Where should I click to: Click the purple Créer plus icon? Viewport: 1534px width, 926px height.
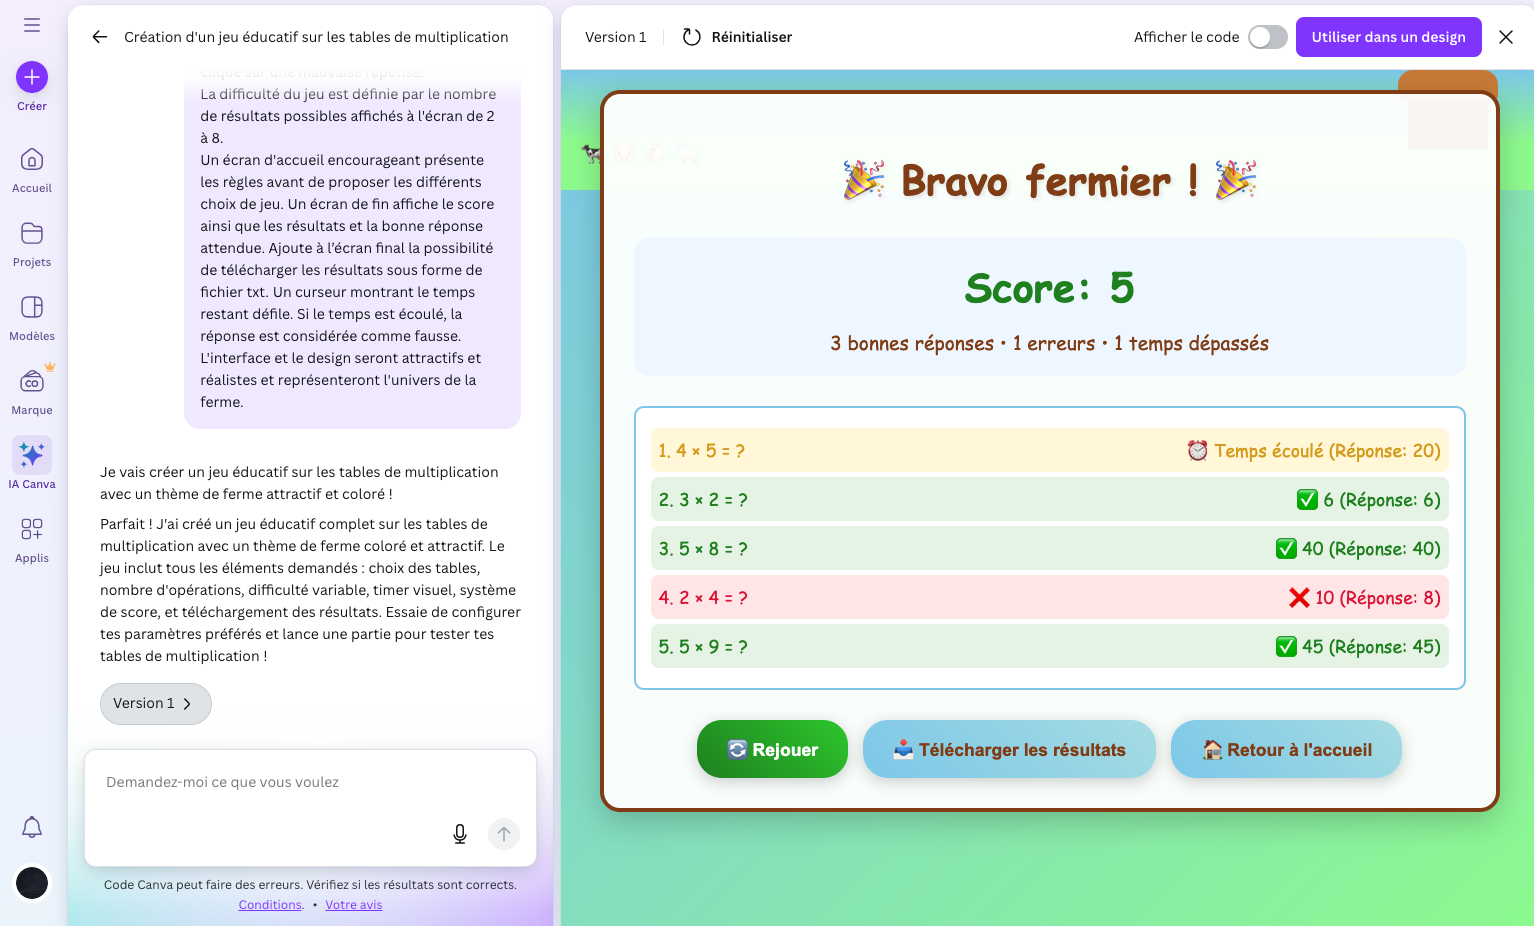coord(32,77)
